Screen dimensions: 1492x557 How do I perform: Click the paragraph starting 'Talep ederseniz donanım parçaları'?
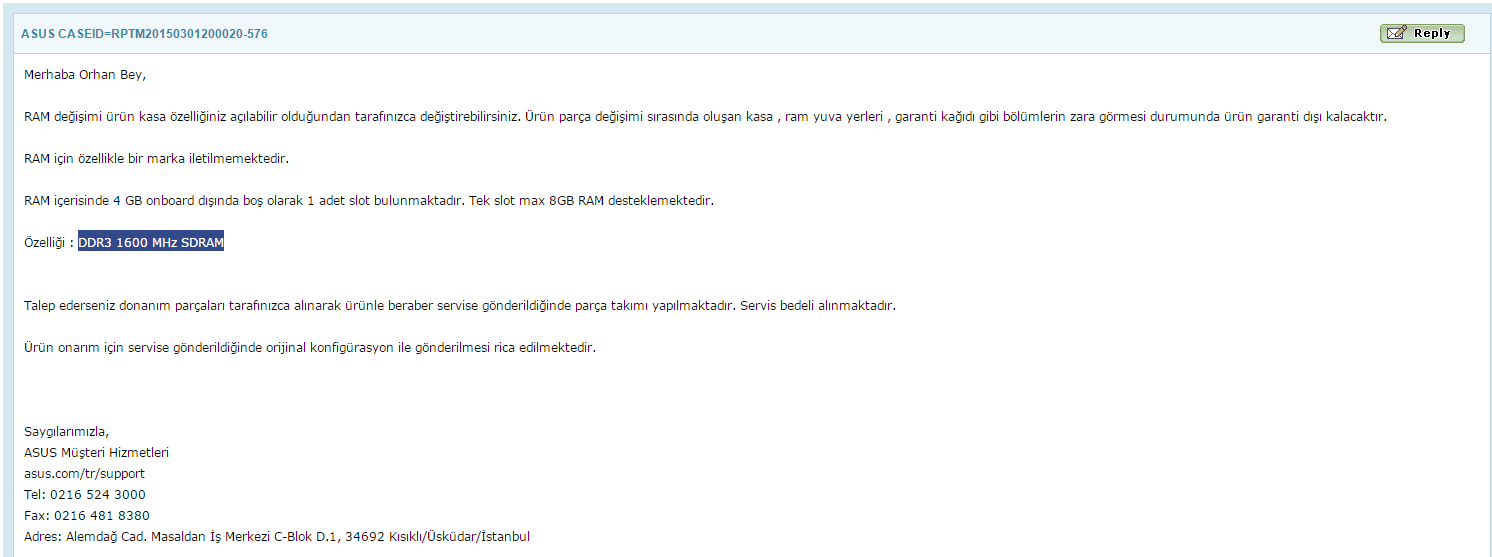(x=460, y=305)
